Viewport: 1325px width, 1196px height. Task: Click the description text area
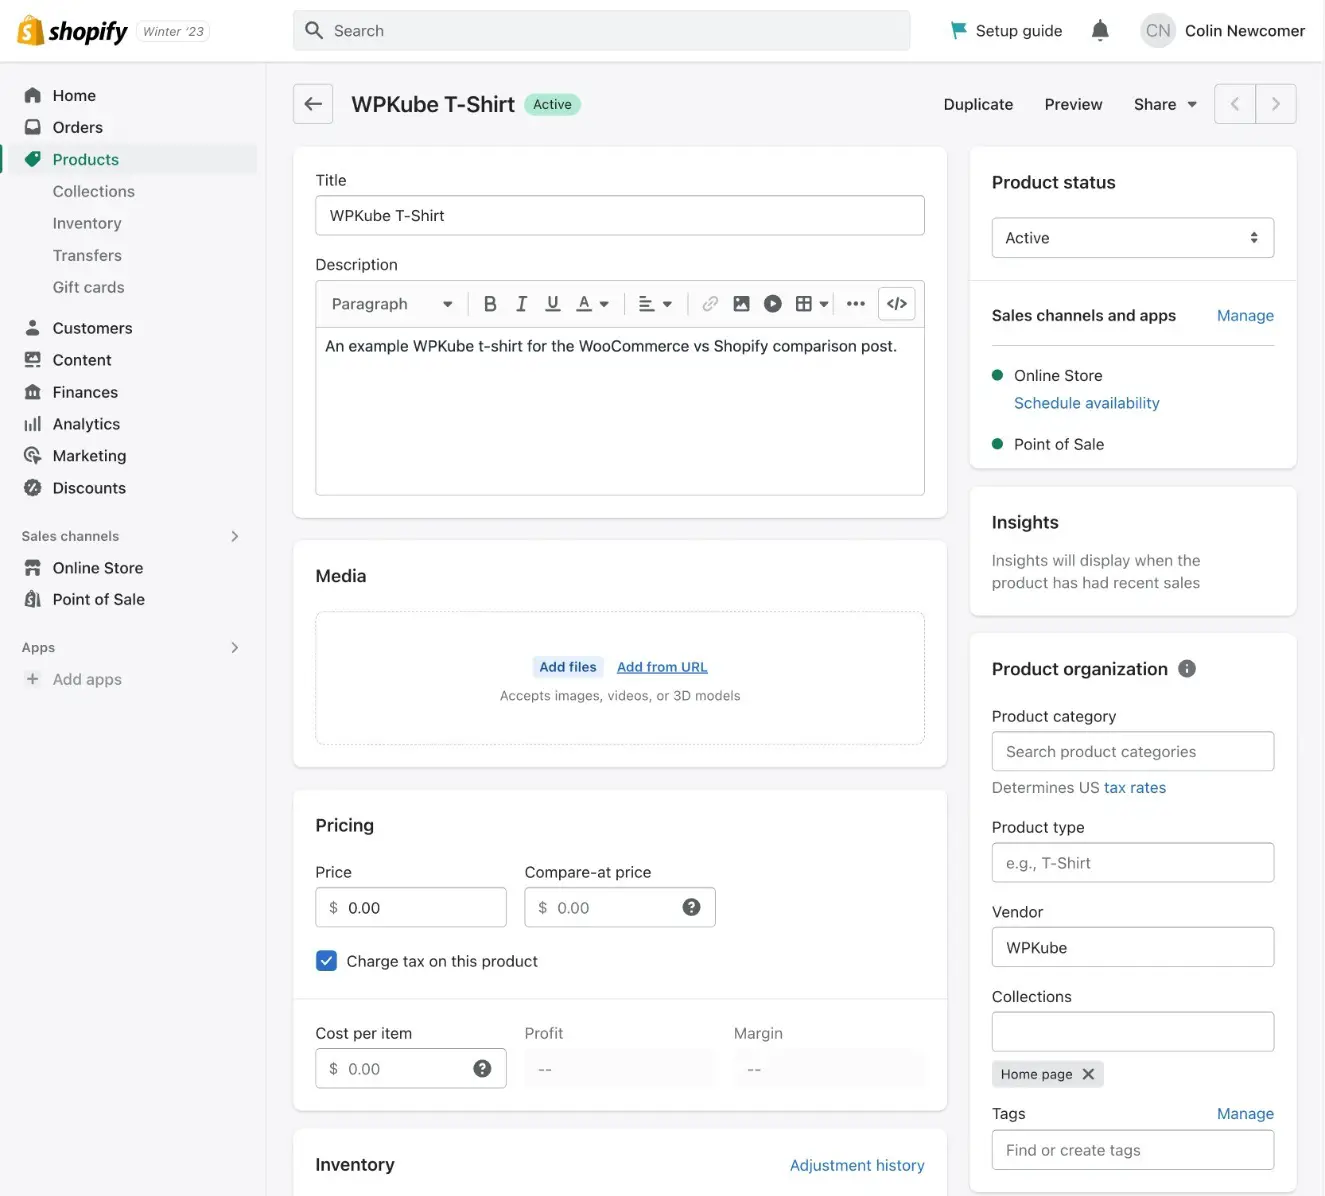620,411
